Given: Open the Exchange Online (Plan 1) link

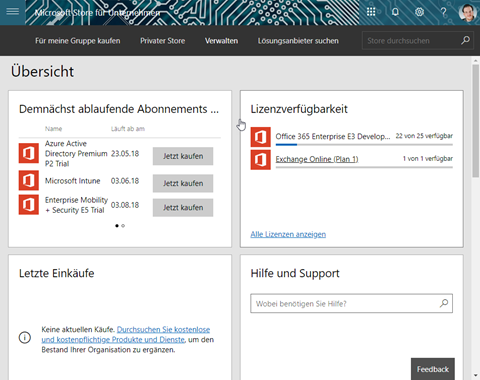Looking at the screenshot, I should click(x=317, y=159).
